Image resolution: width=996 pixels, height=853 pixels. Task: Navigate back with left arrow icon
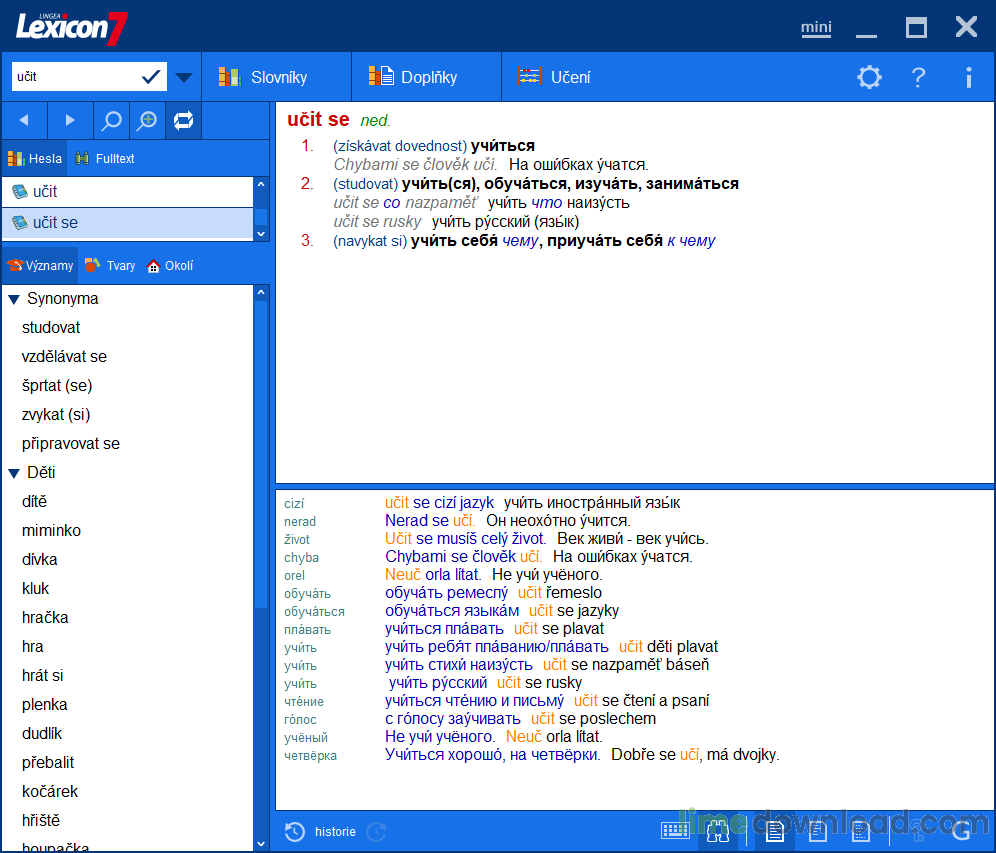[x=24, y=120]
